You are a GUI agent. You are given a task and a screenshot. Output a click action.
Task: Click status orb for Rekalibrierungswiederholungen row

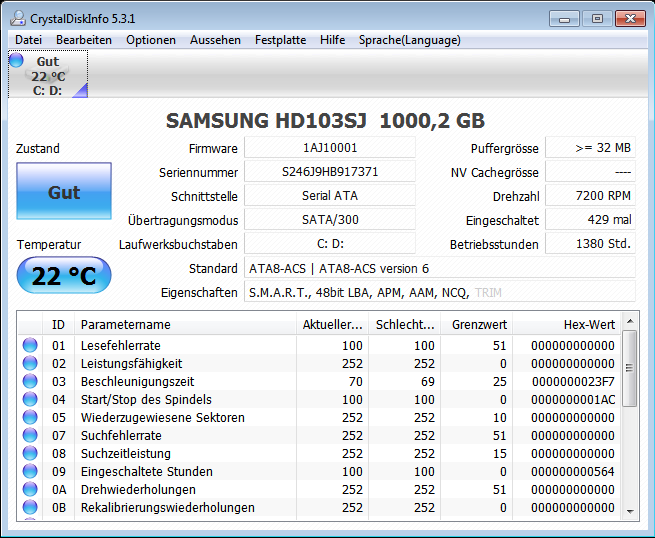30,507
